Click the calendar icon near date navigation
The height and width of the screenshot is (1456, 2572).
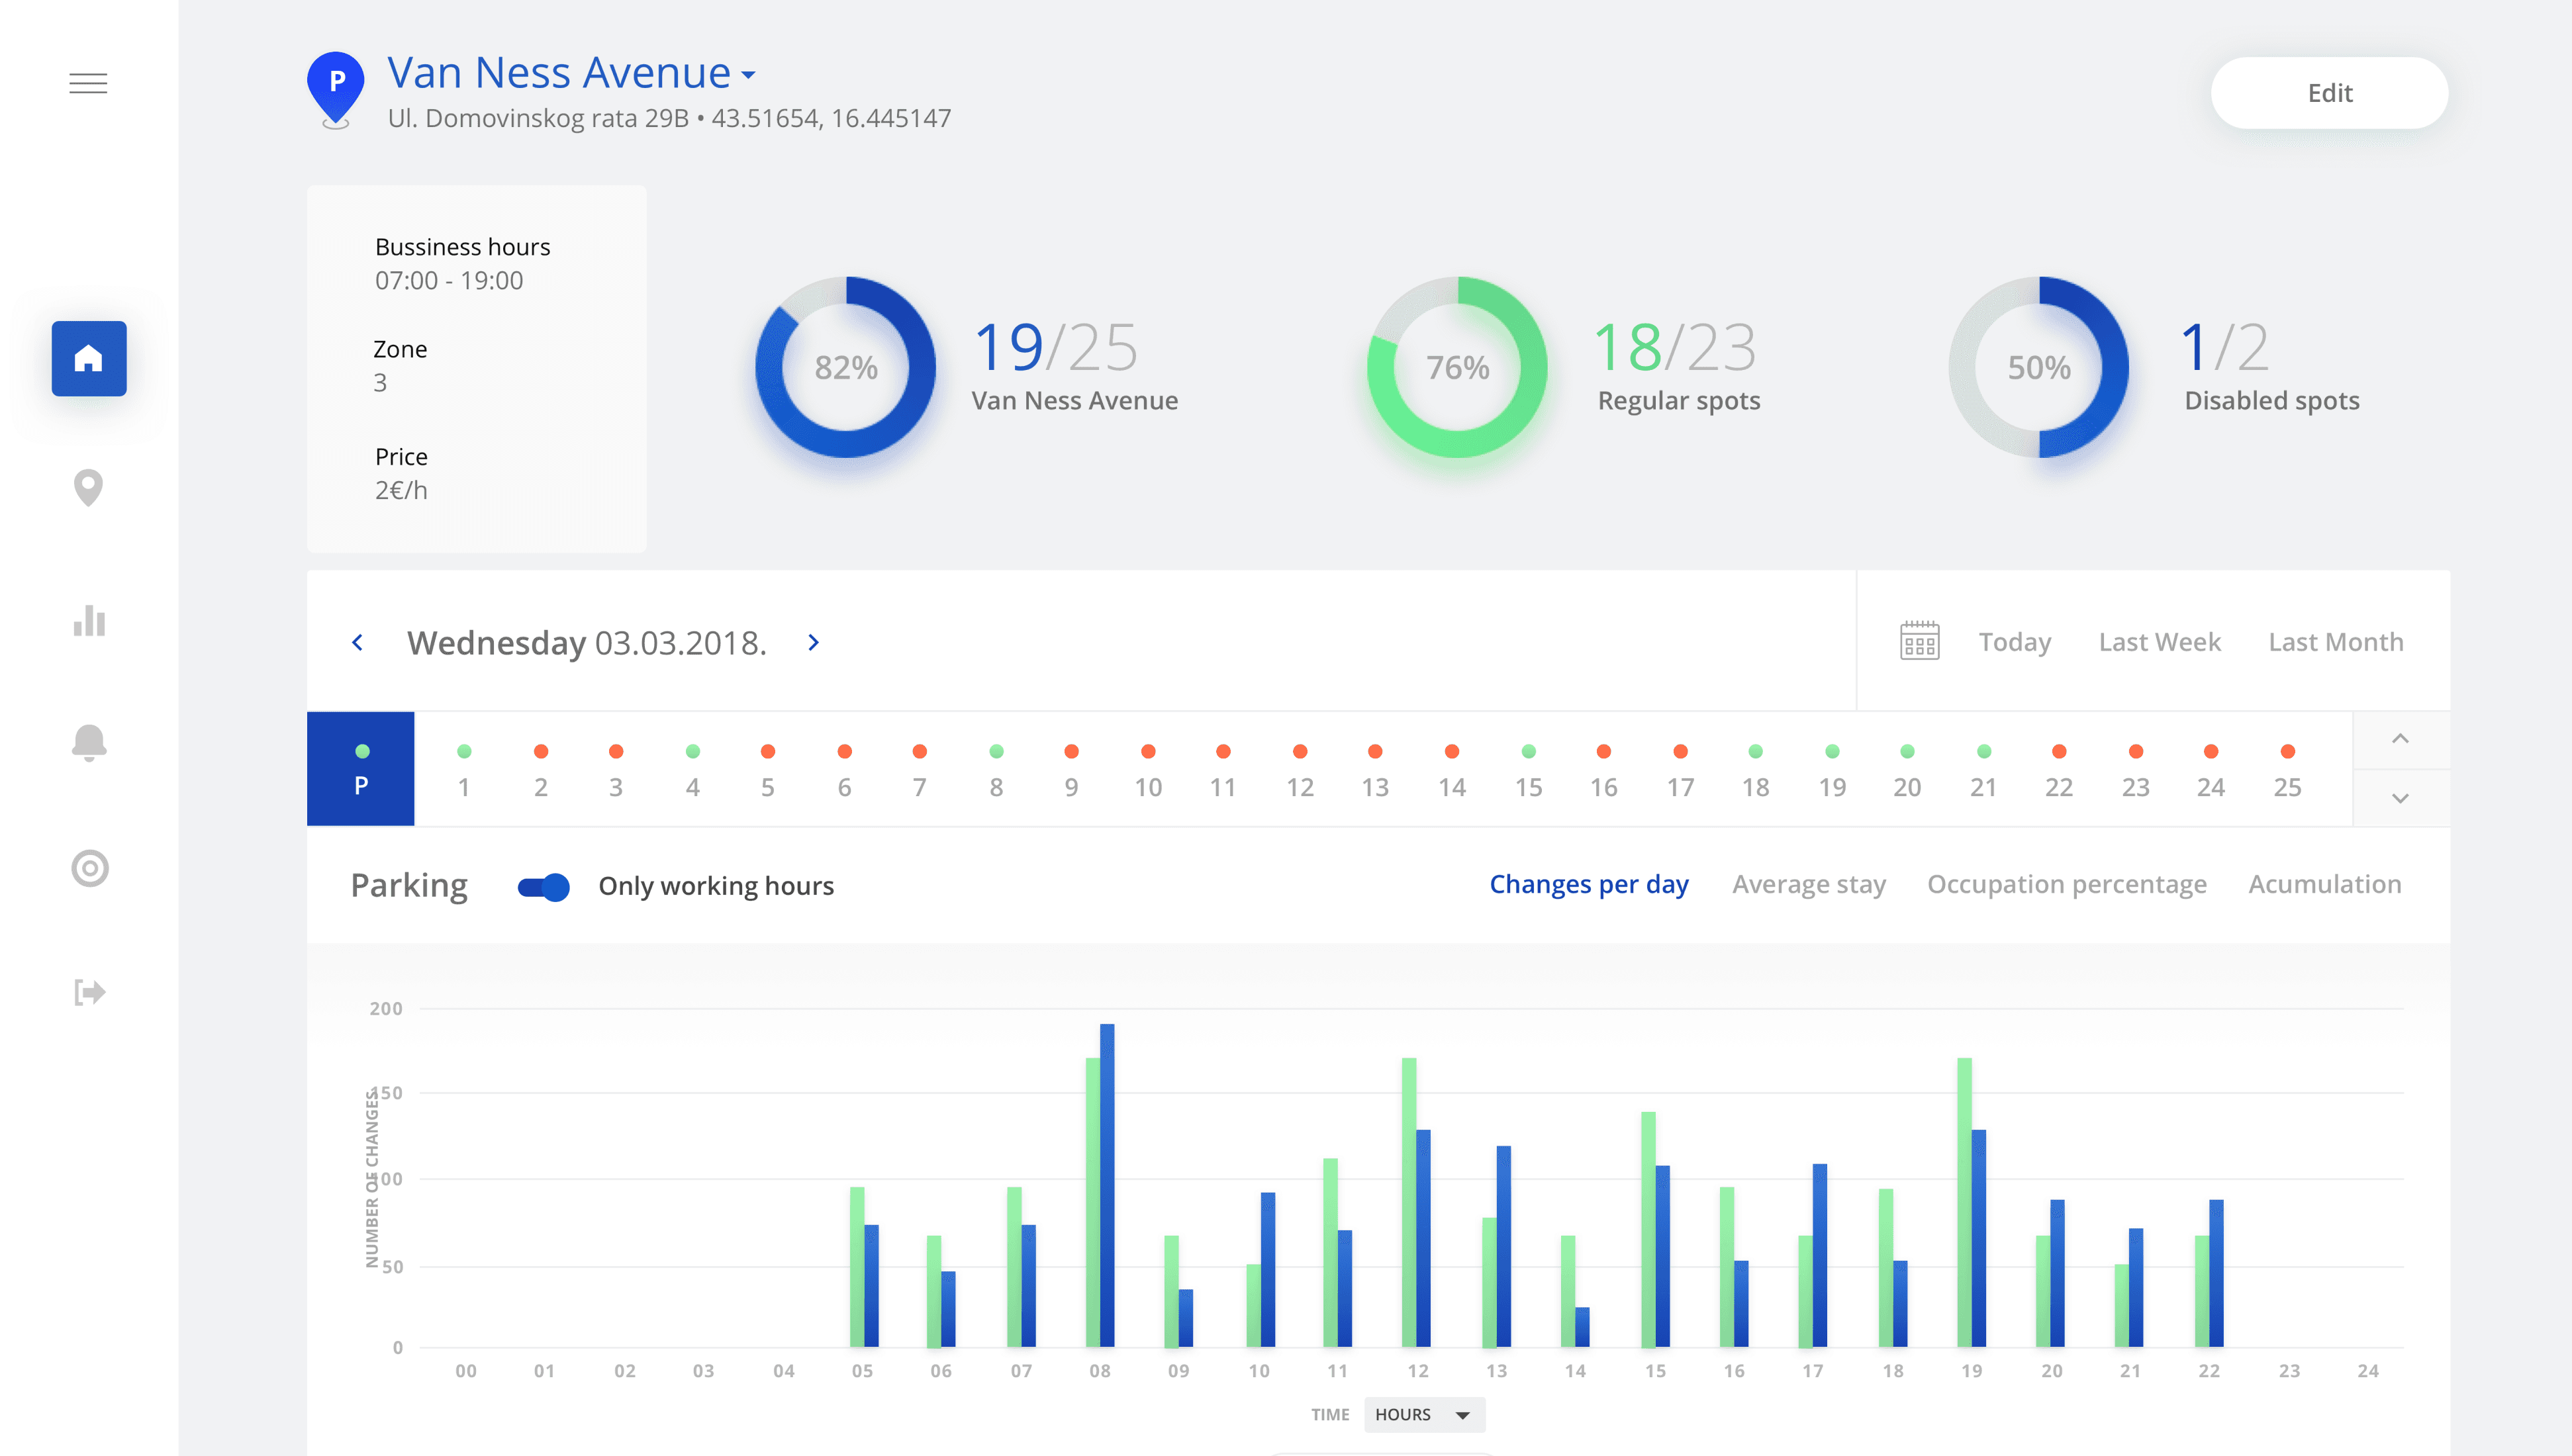[1920, 641]
